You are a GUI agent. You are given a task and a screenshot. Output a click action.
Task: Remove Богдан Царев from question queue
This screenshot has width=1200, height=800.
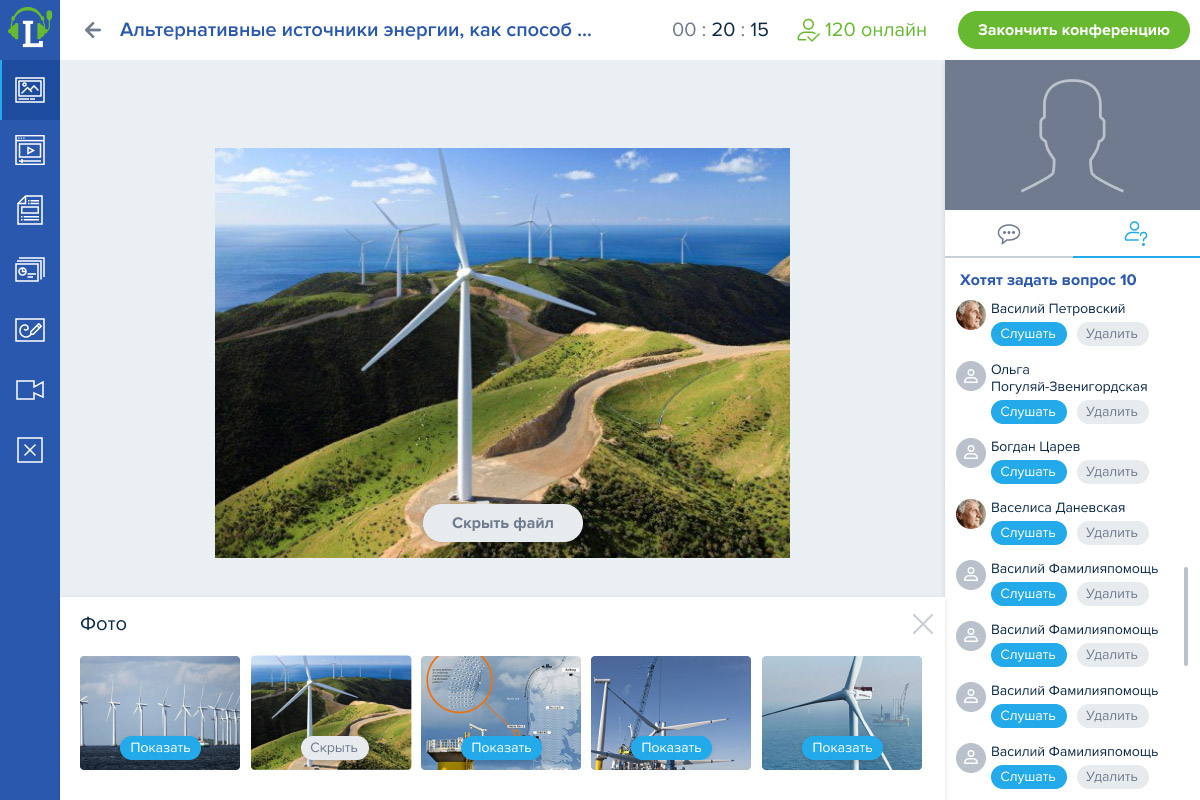1112,472
